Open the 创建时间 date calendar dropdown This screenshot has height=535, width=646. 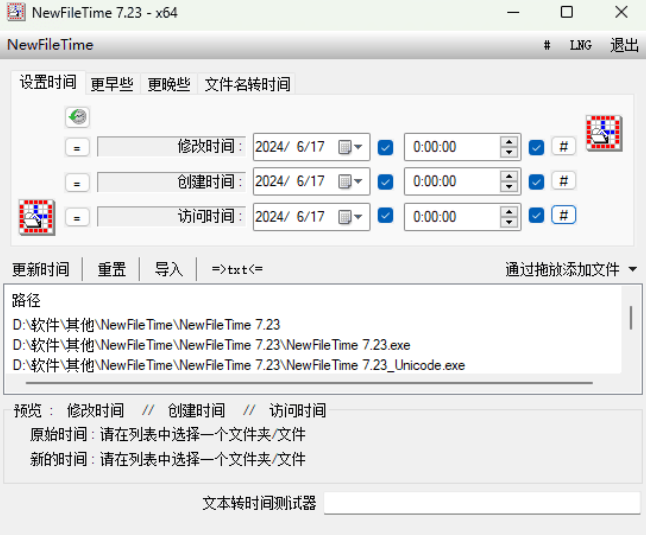point(350,181)
